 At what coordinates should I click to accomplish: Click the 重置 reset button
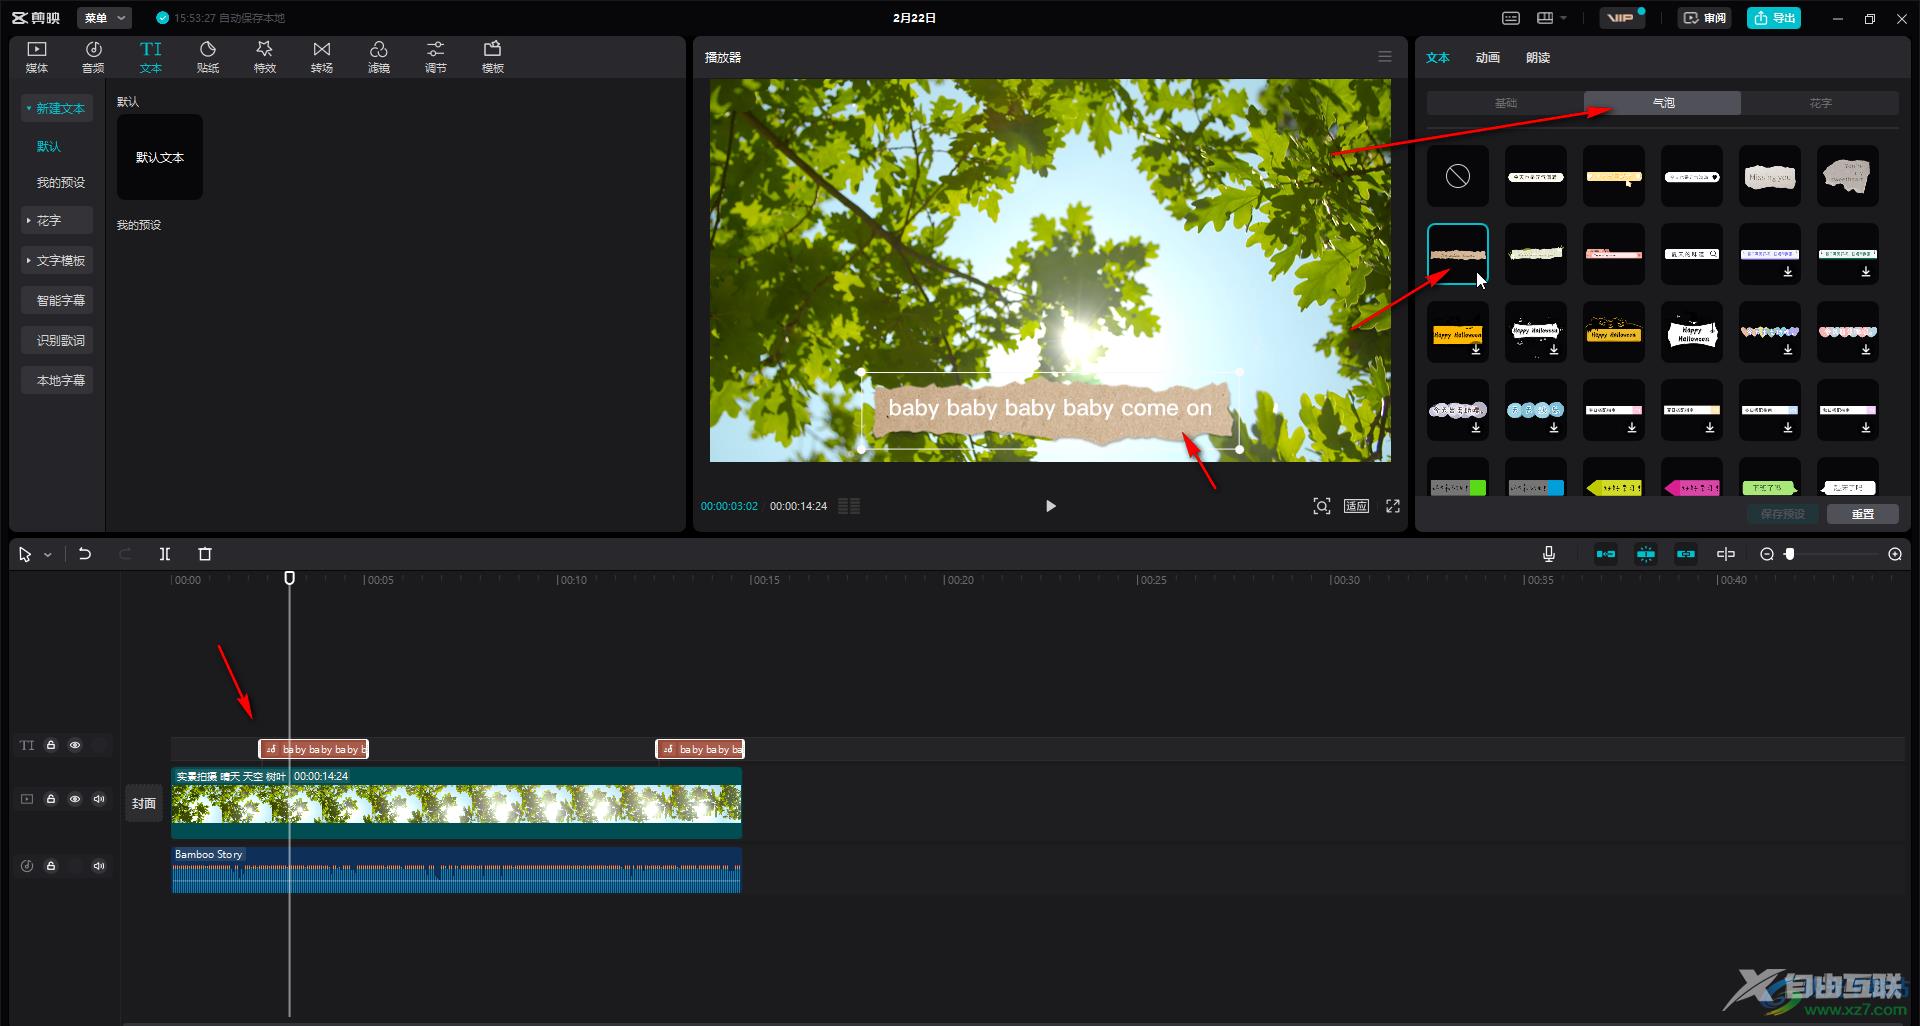[1863, 514]
